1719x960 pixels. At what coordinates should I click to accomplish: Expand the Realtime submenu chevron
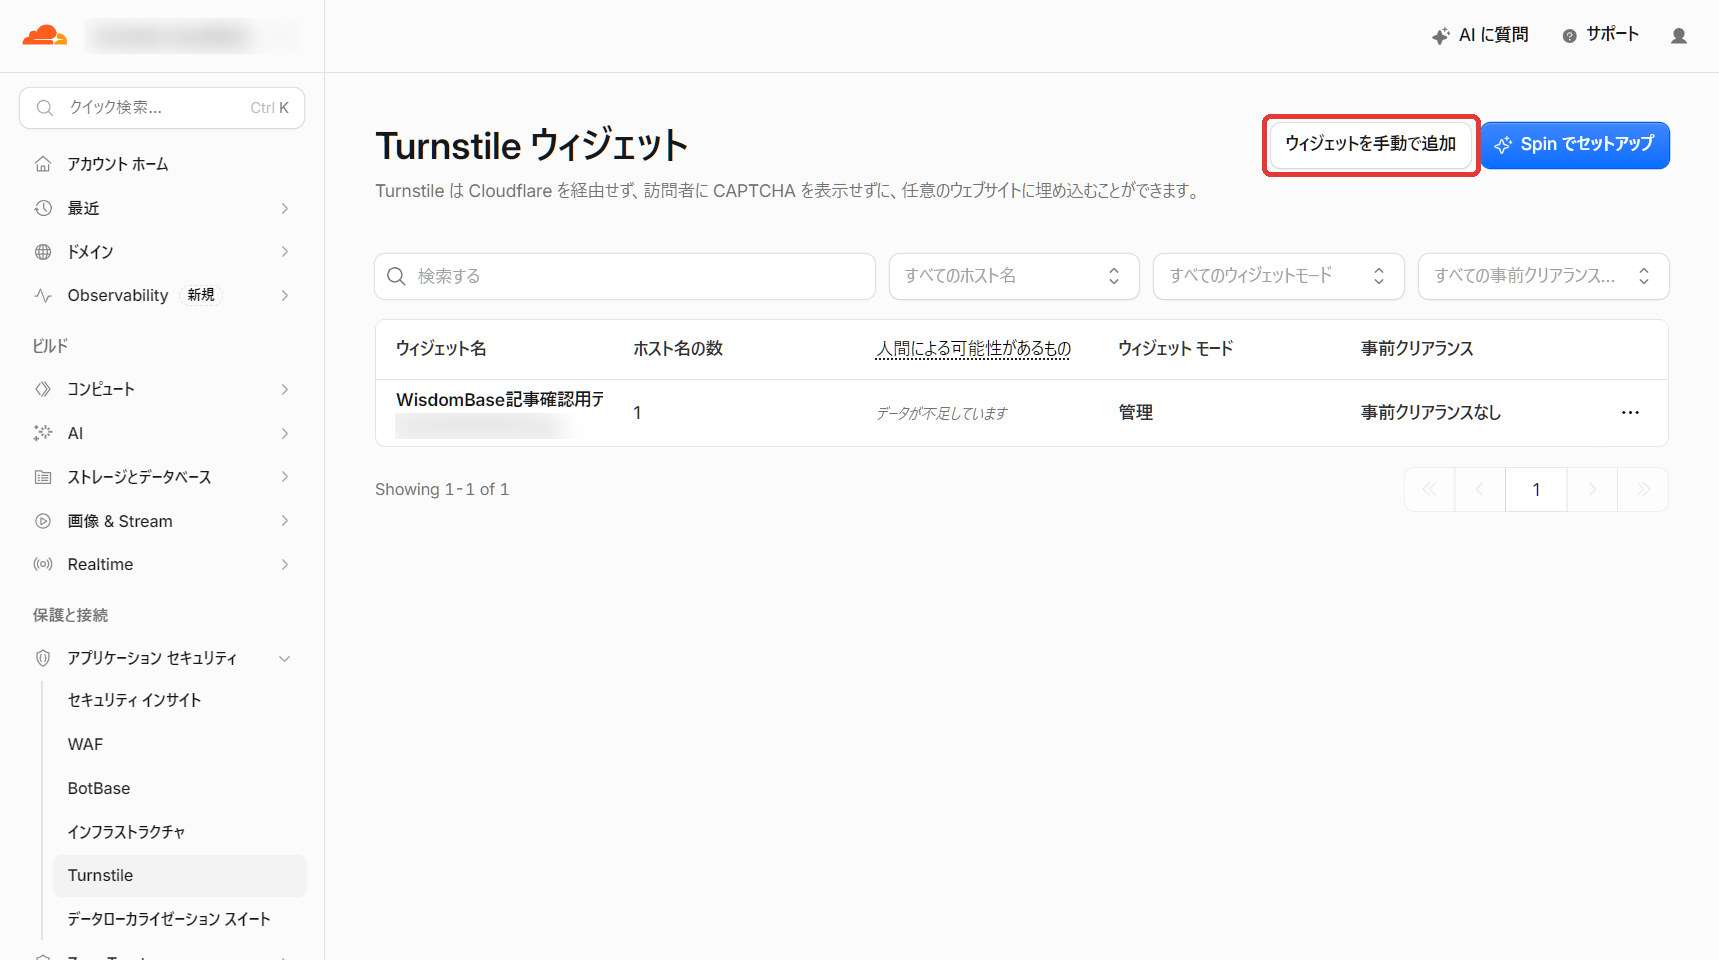(x=285, y=564)
